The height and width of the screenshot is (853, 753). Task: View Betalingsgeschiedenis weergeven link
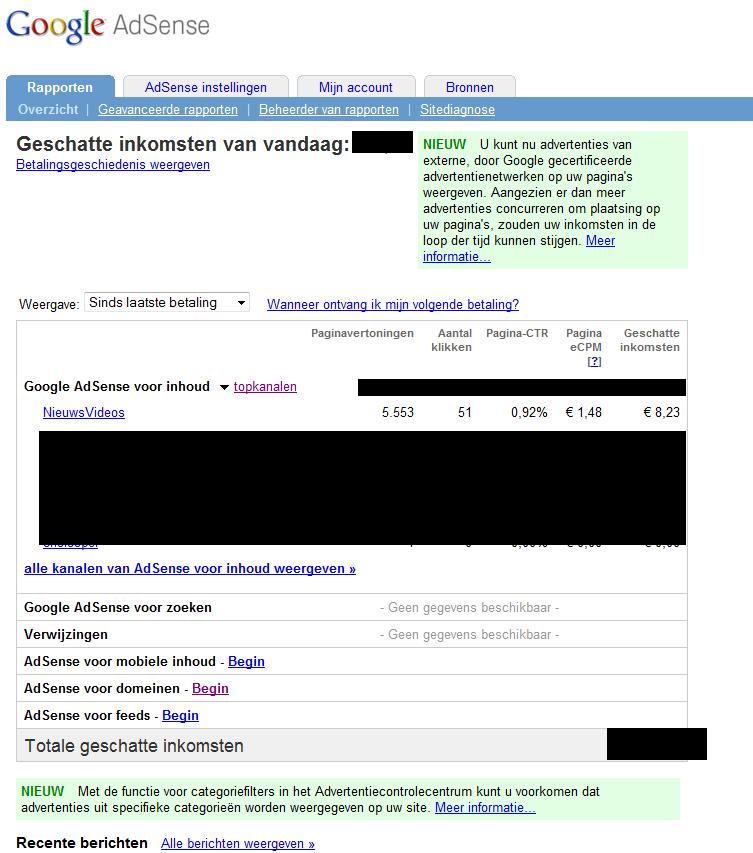(x=113, y=164)
